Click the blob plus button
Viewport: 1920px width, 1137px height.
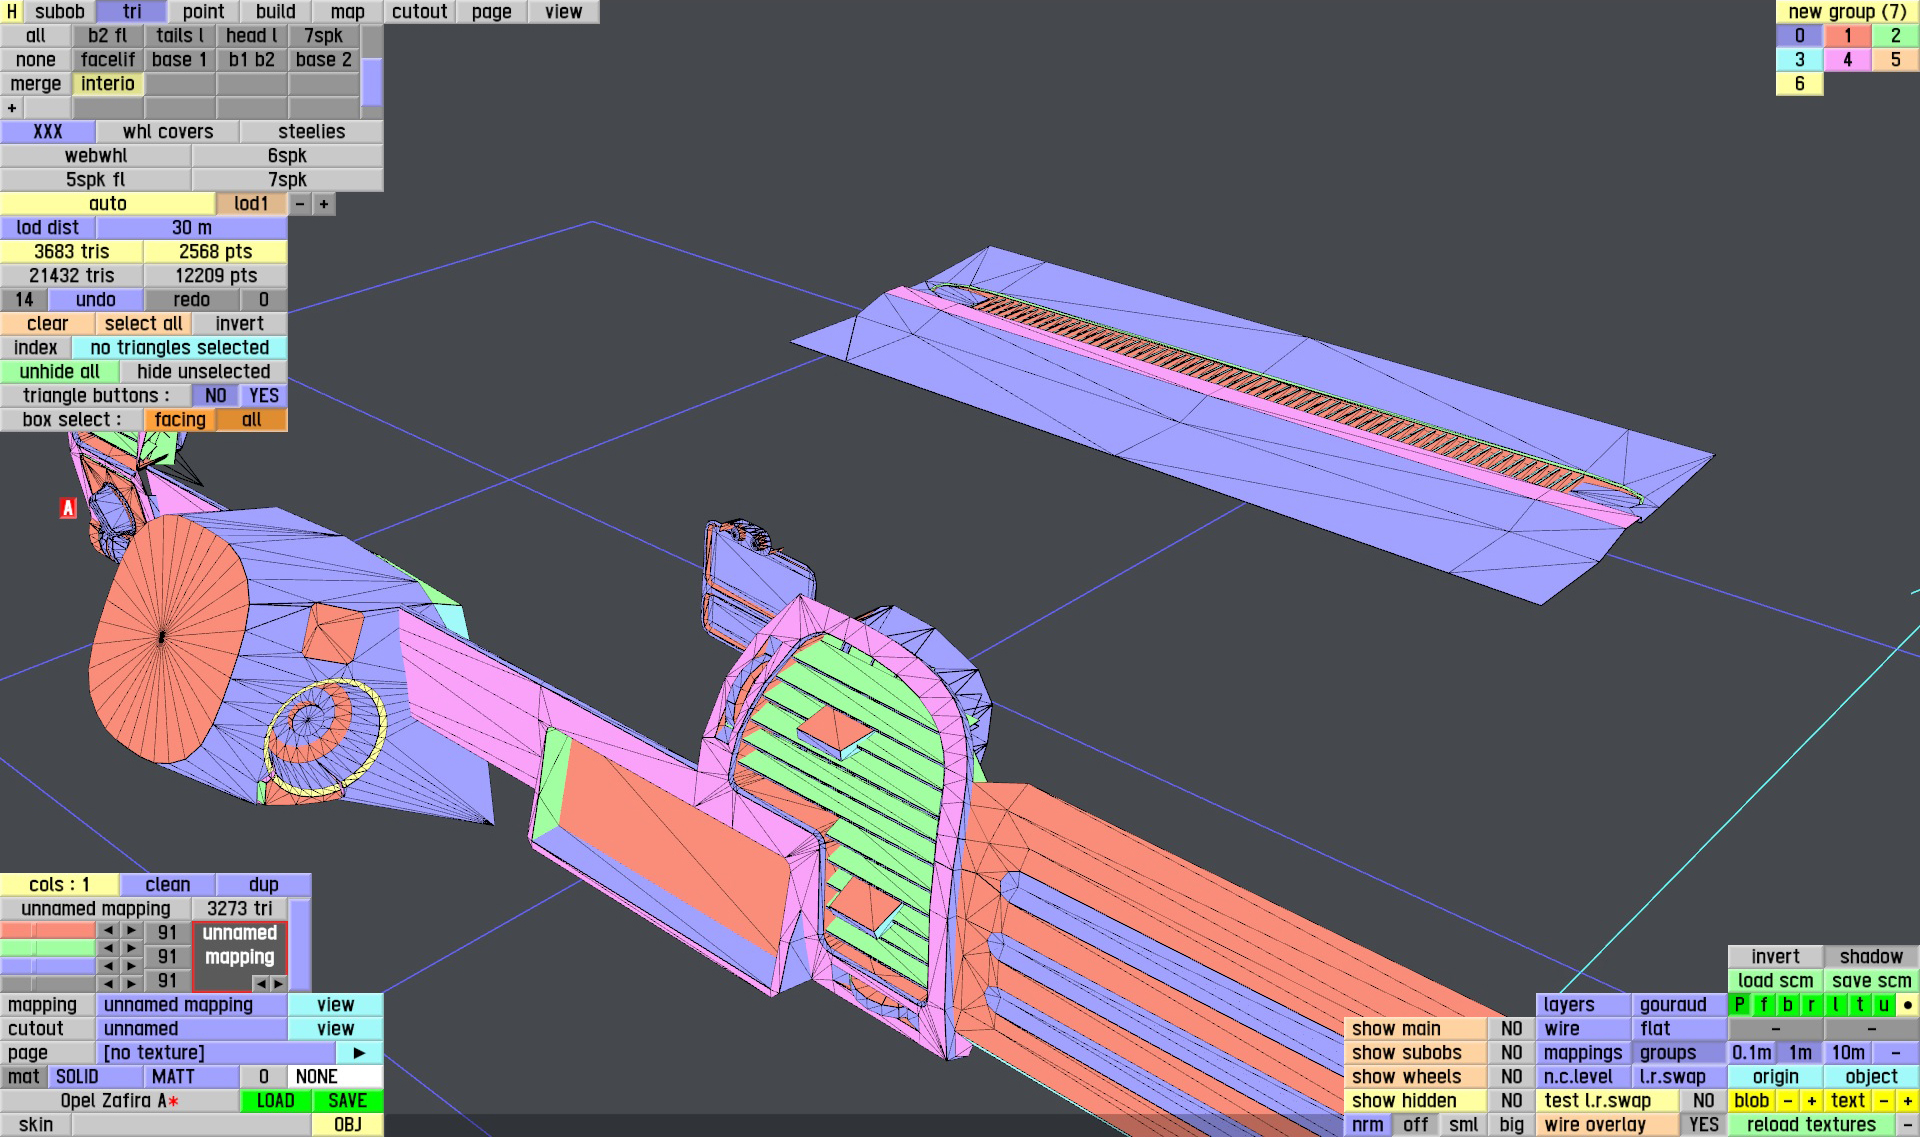point(1811,1101)
